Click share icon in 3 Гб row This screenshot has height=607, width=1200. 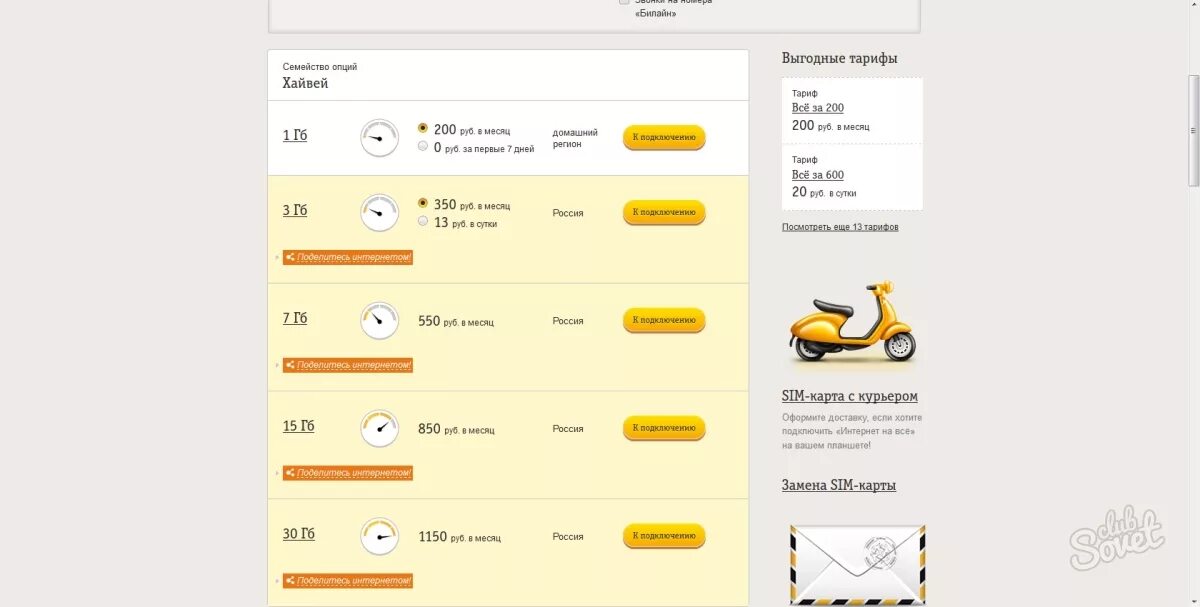(290, 257)
